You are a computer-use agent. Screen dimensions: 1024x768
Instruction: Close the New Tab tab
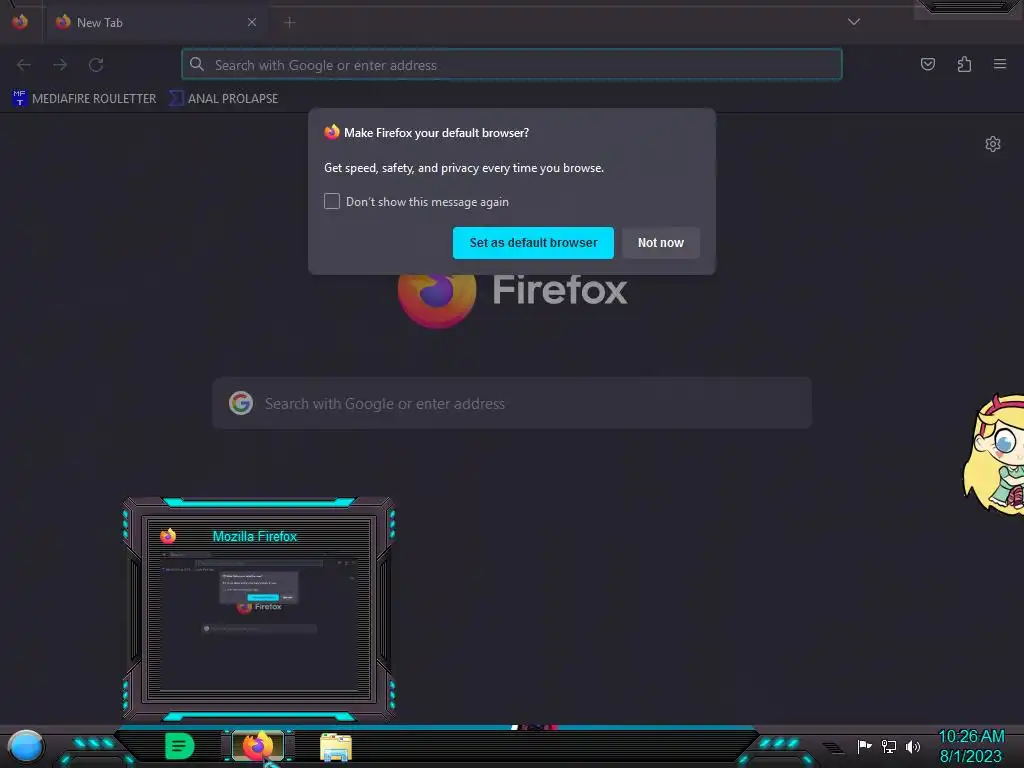pos(252,22)
